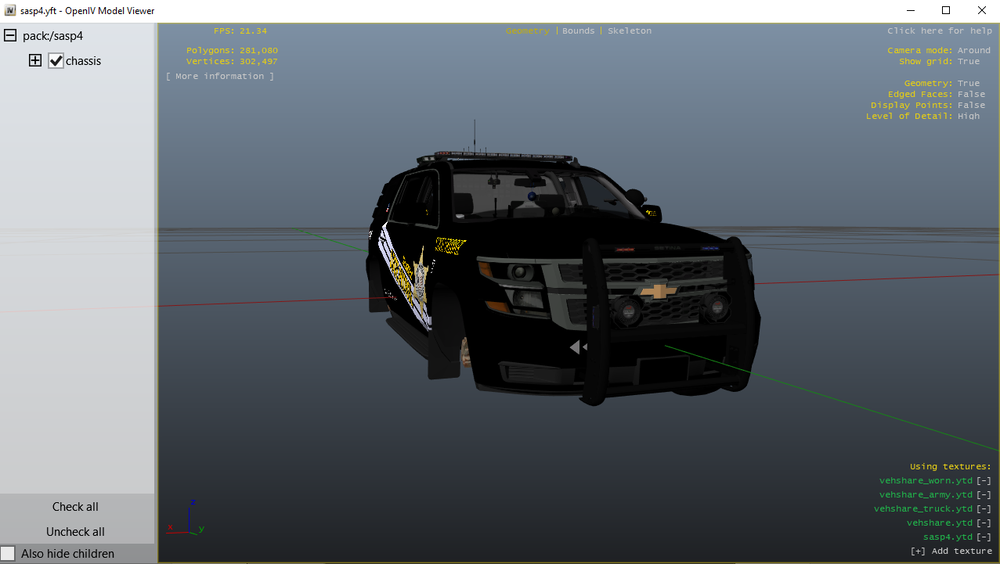
Task: Select the chassis tree item label
Action: (x=83, y=61)
